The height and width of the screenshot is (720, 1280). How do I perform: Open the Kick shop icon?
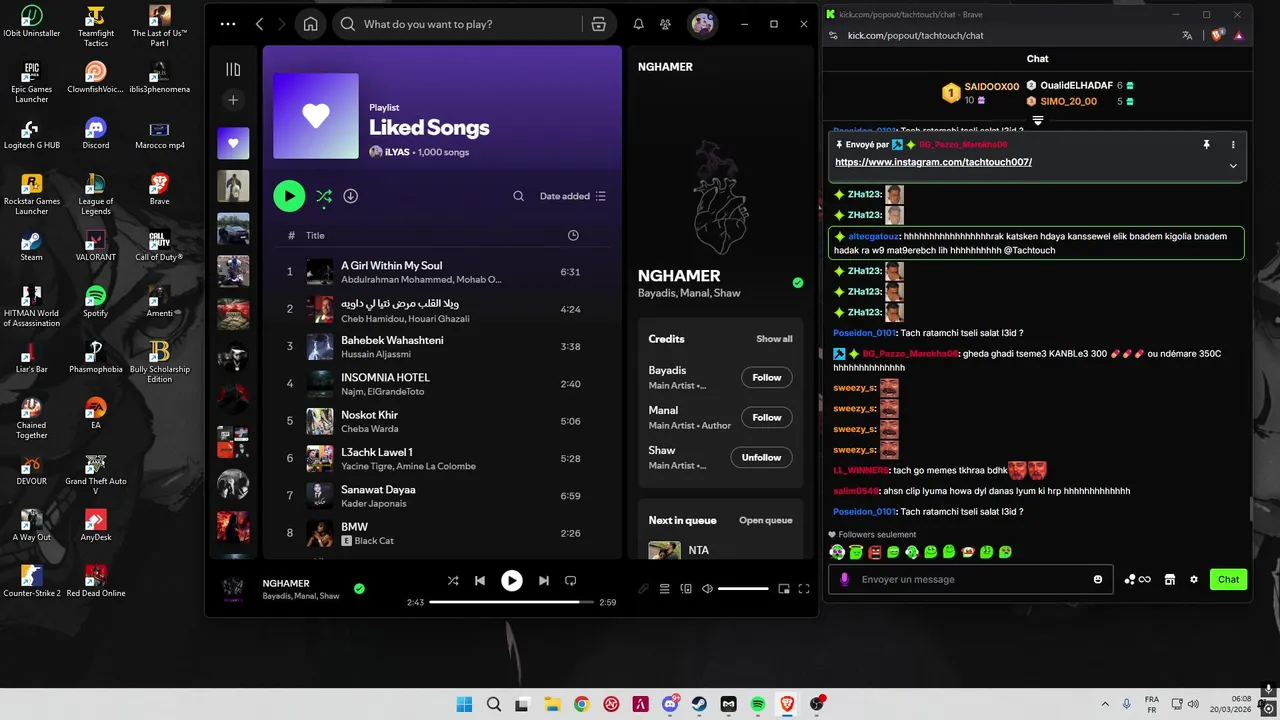pos(1169,579)
